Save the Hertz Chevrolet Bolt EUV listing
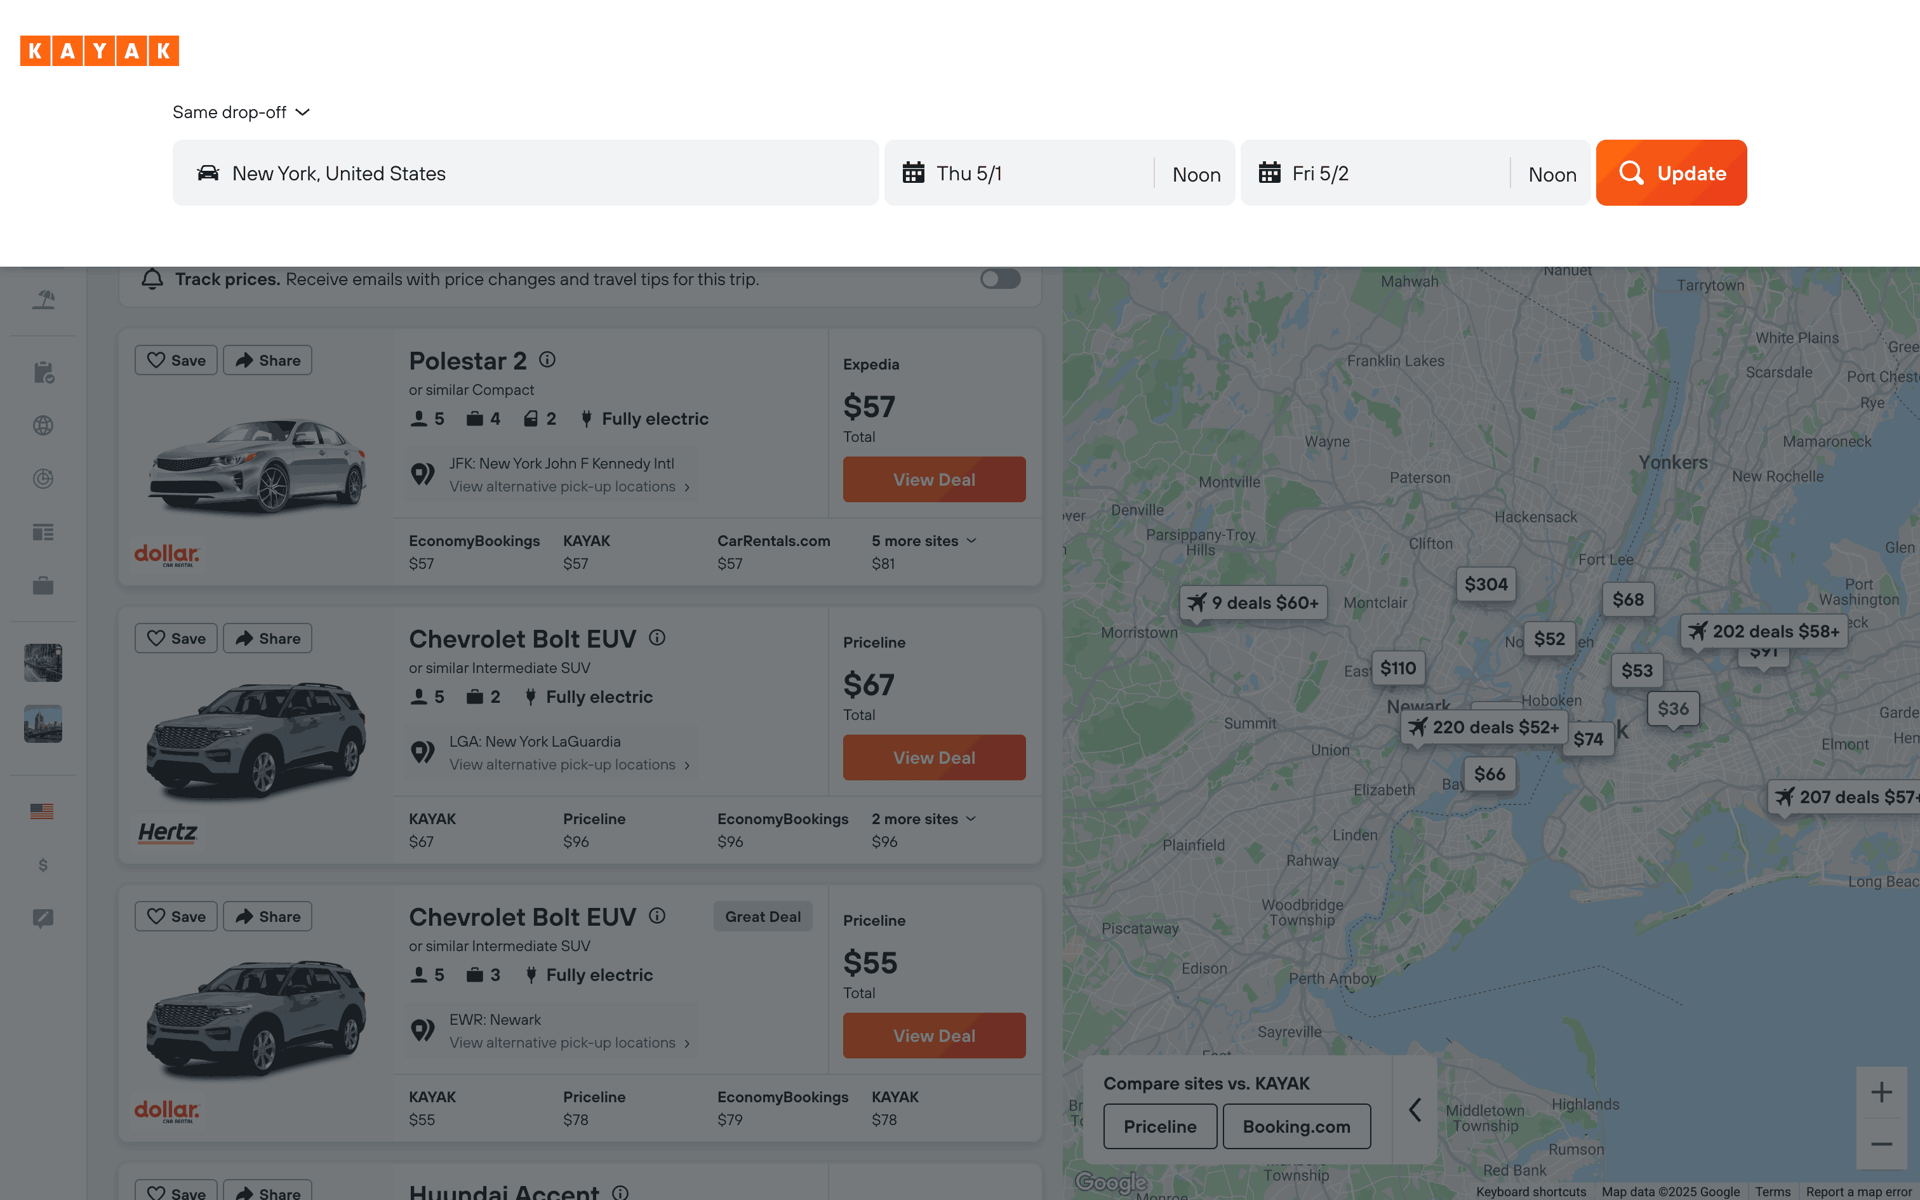The image size is (1920, 1200). click(176, 638)
